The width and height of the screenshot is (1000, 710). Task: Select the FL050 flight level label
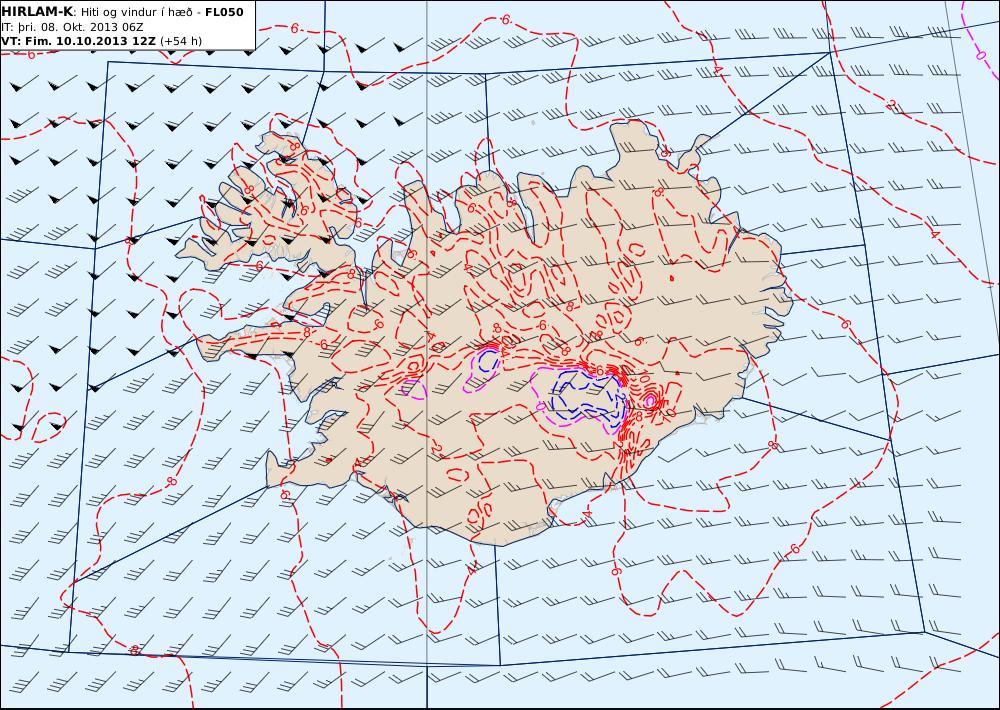[x=224, y=12]
